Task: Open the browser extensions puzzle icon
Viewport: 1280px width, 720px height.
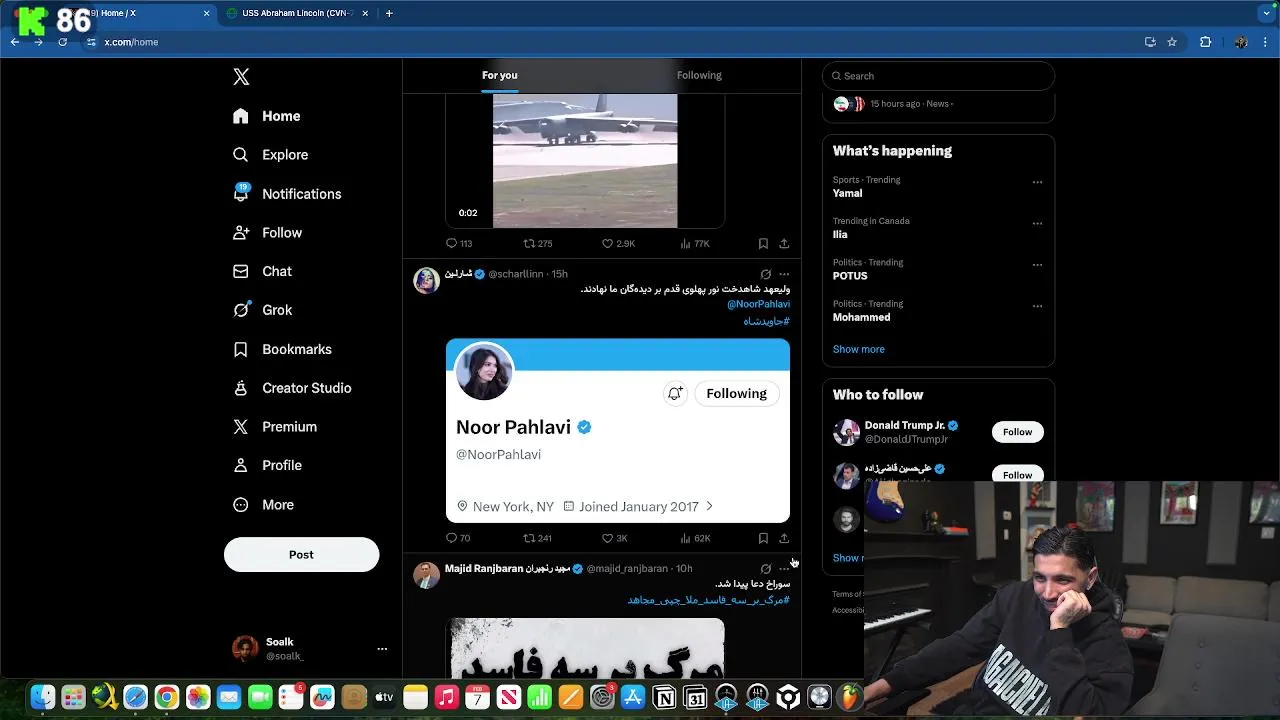Action: tap(1205, 42)
